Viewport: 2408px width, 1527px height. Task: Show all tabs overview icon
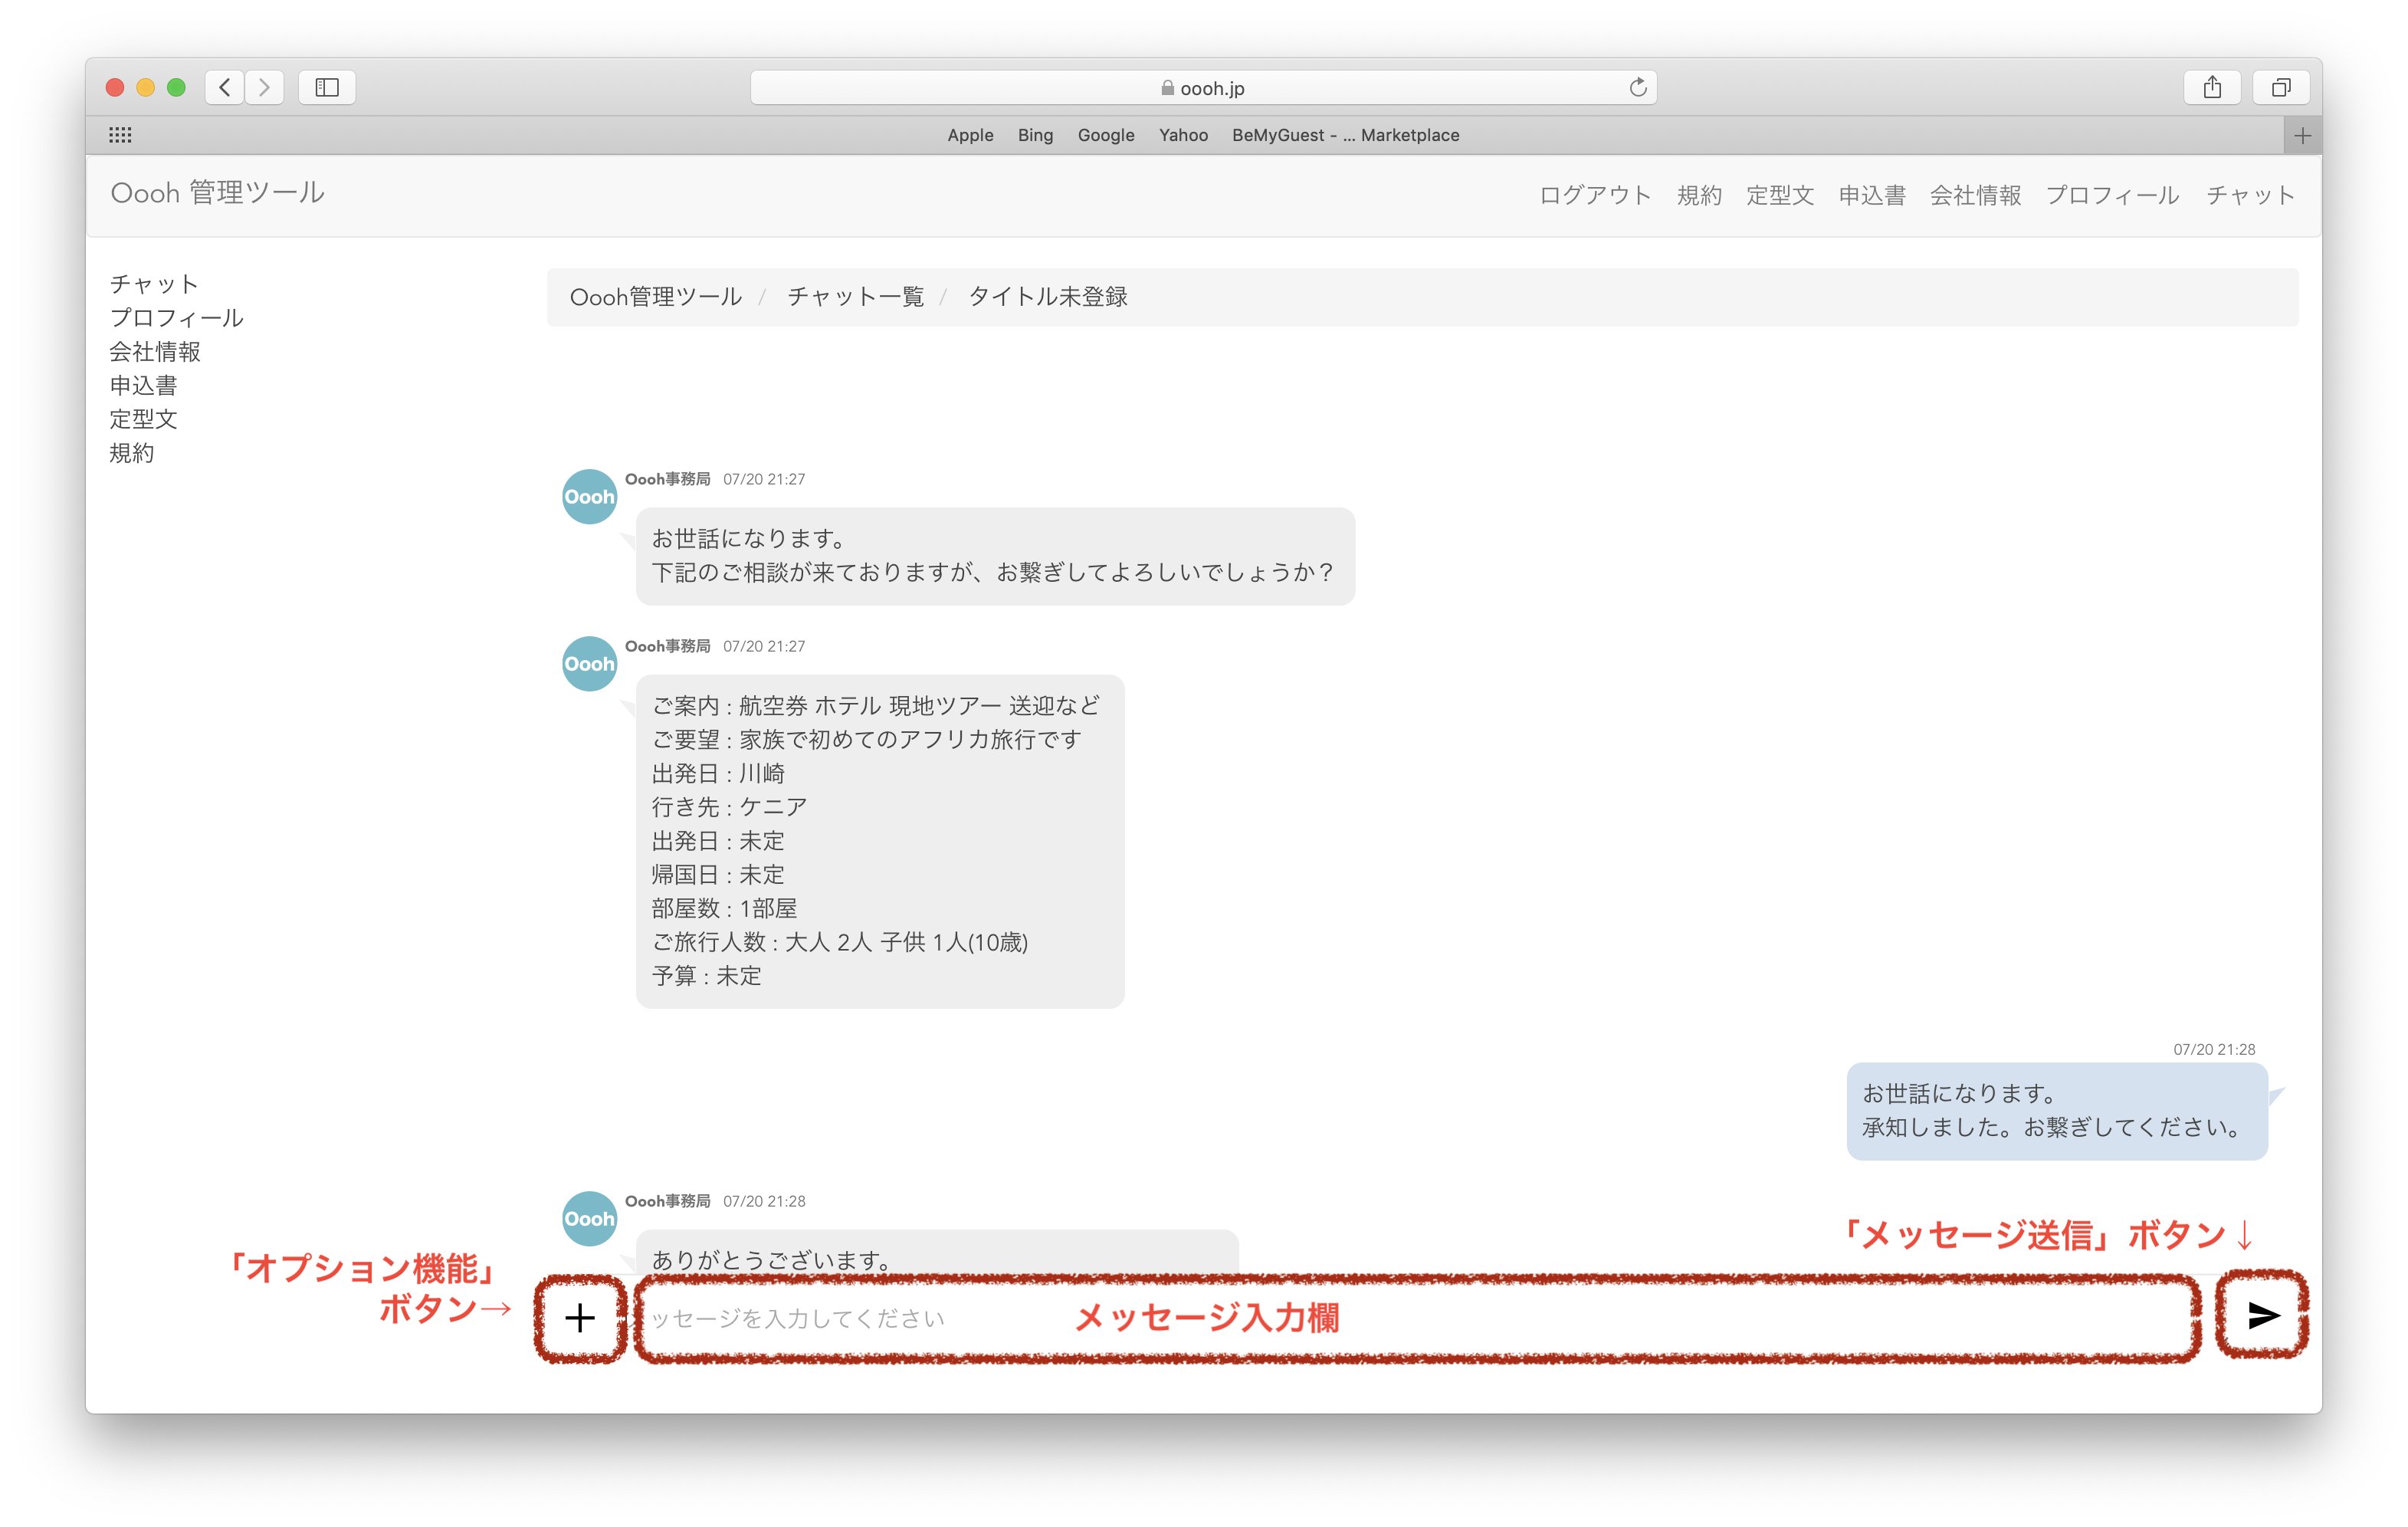point(2281,87)
